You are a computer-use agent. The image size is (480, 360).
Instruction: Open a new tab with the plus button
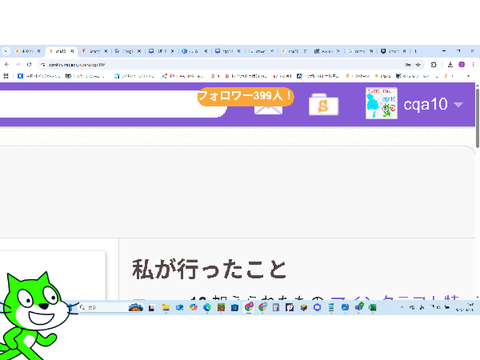coord(415,51)
